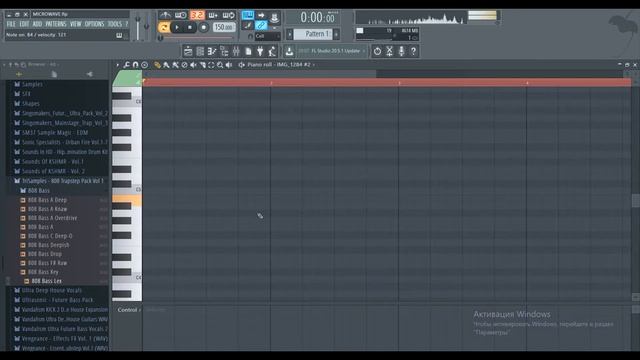The image size is (640, 360).
Task: Open the plugin picker plug icon
Action: pyautogui.click(x=260, y=51)
